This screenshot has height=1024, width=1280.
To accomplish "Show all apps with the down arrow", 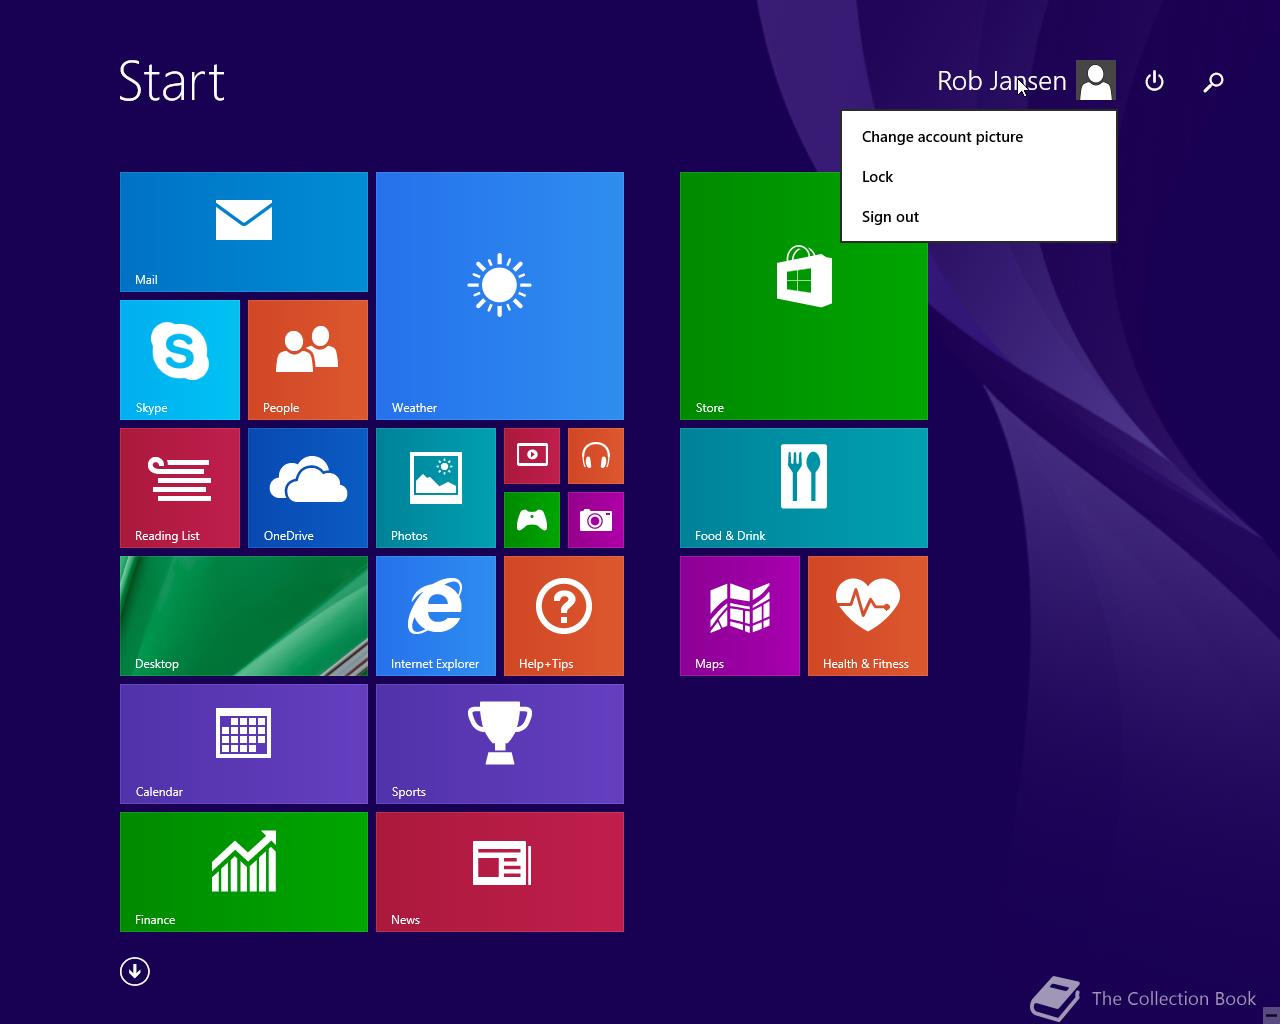I will point(135,971).
